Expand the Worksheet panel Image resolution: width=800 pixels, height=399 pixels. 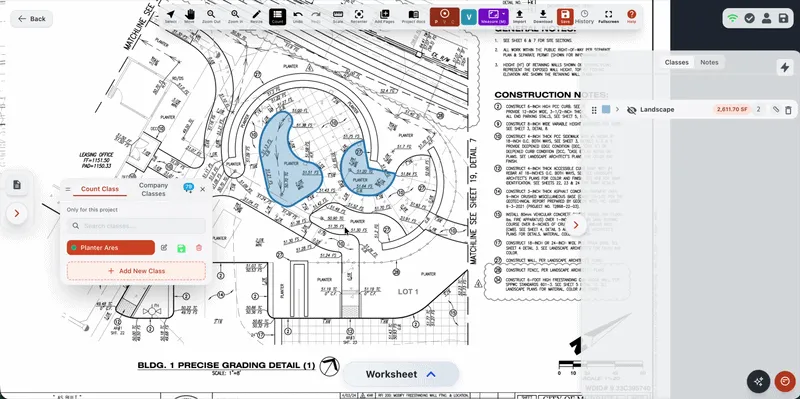[x=401, y=375]
